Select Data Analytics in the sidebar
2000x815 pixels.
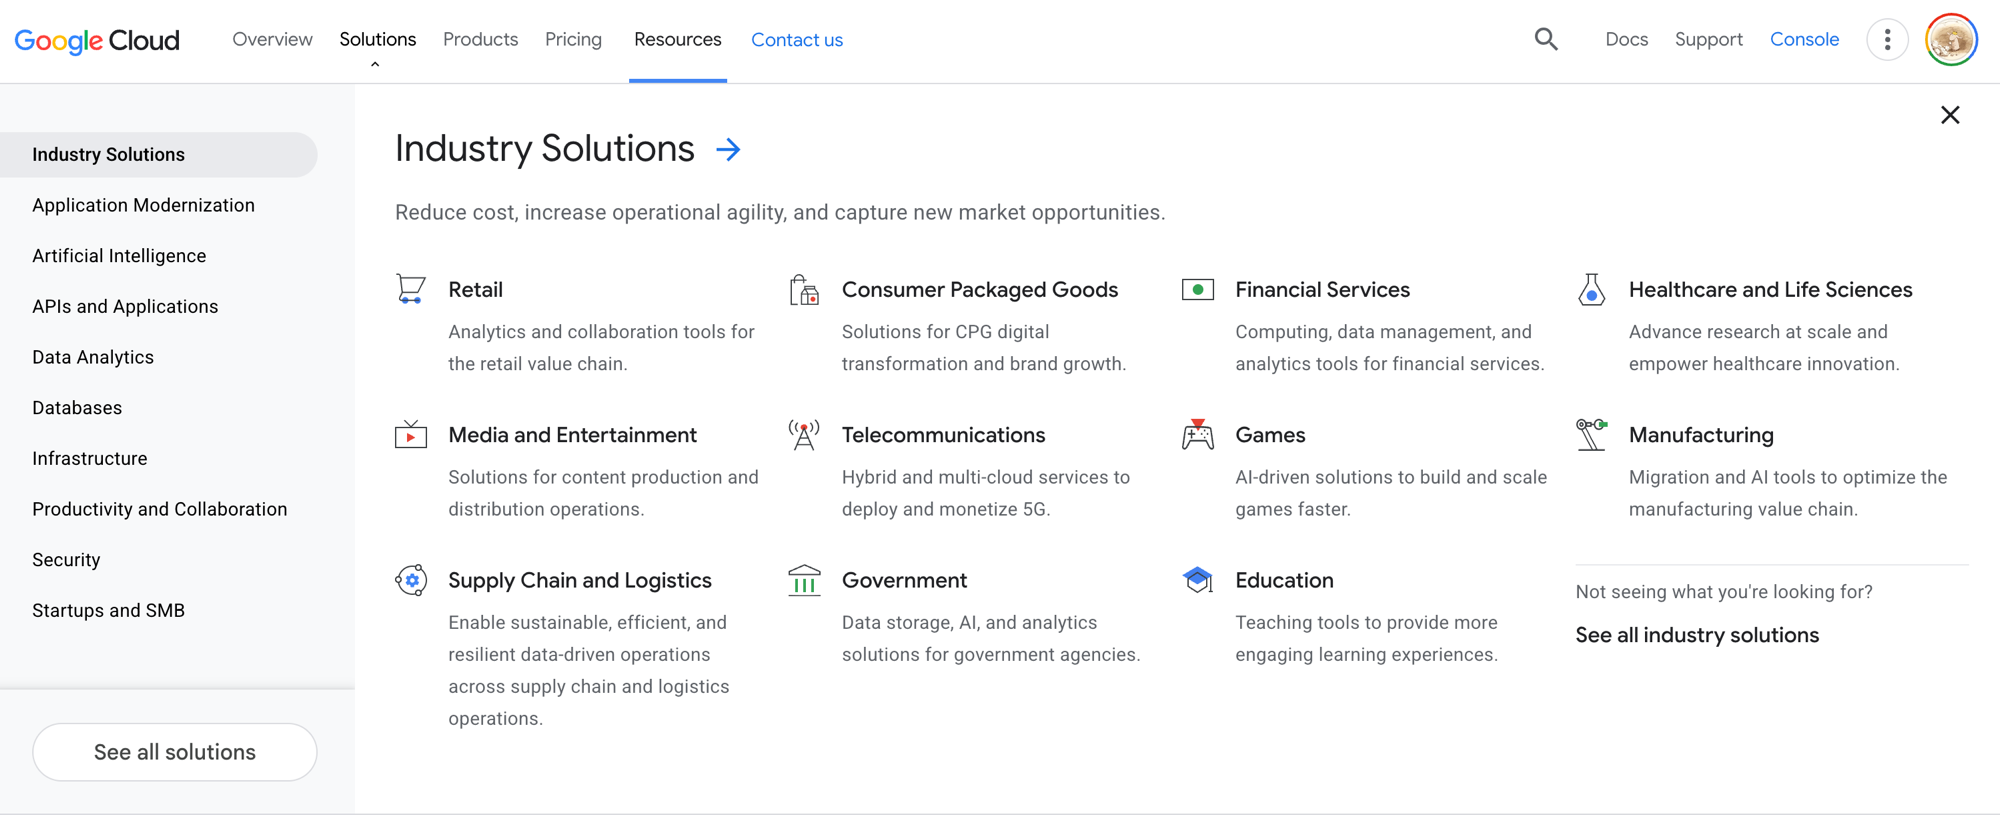pos(93,357)
